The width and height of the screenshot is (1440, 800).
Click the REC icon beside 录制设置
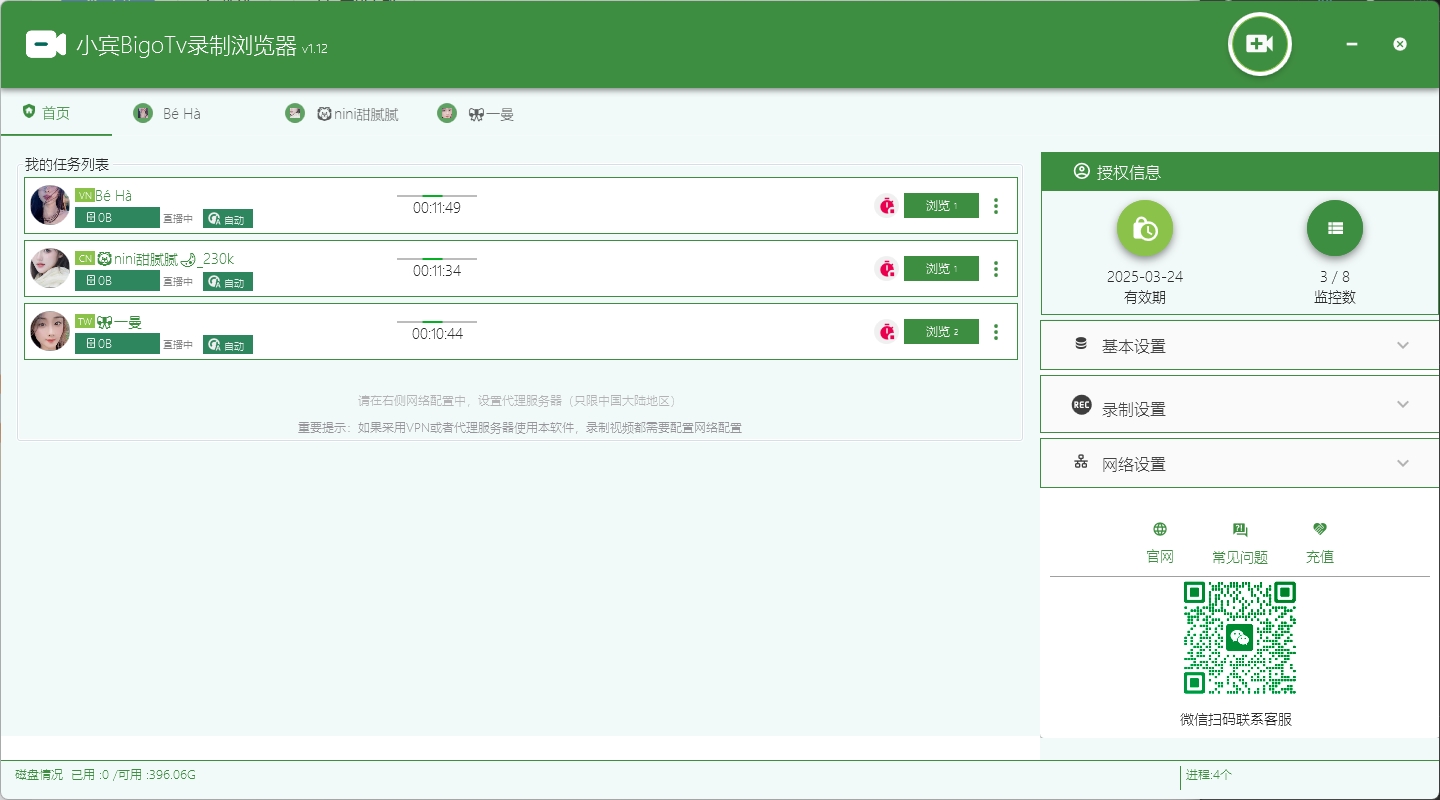[1081, 405]
